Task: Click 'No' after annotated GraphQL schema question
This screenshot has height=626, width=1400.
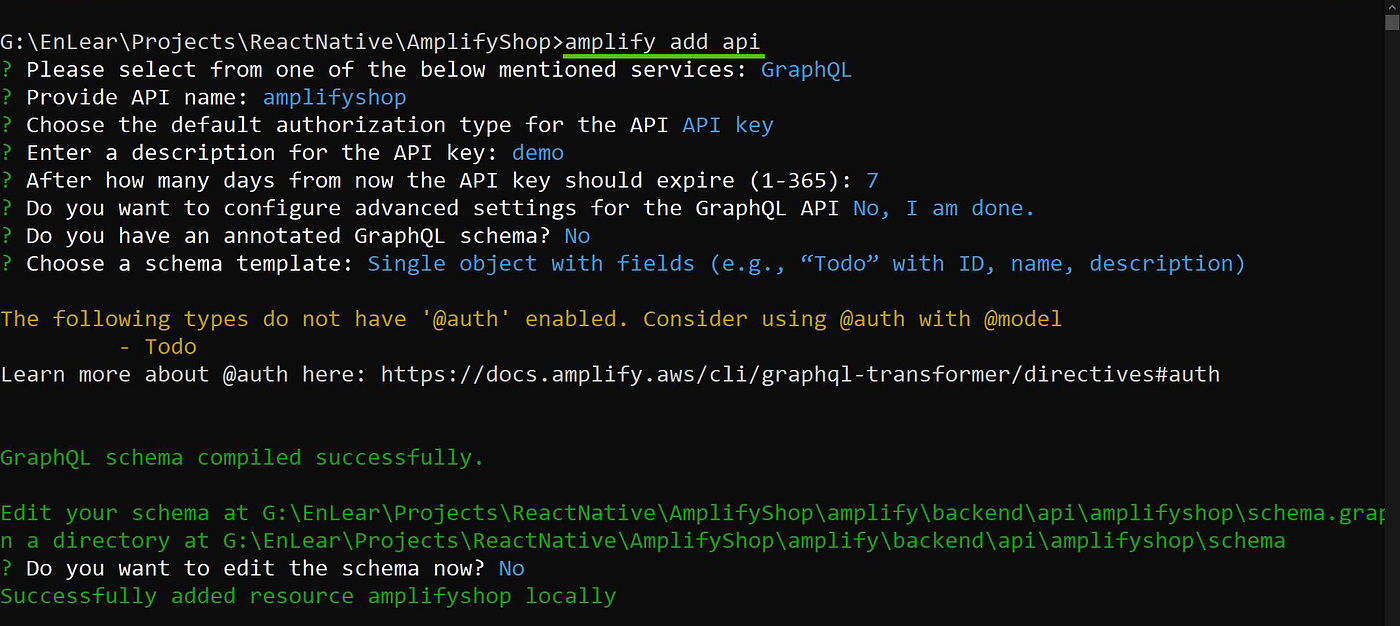Action: point(577,236)
